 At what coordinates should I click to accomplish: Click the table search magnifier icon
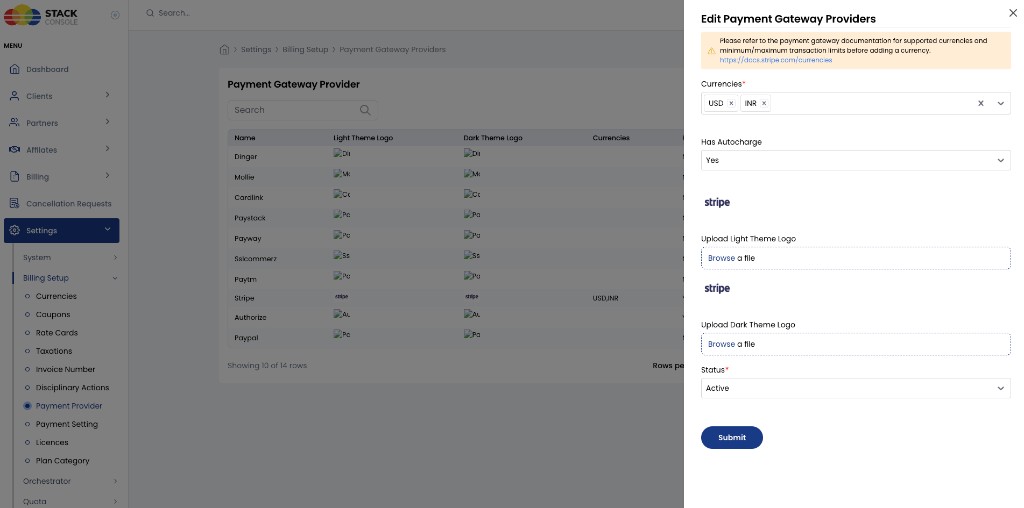(x=365, y=110)
